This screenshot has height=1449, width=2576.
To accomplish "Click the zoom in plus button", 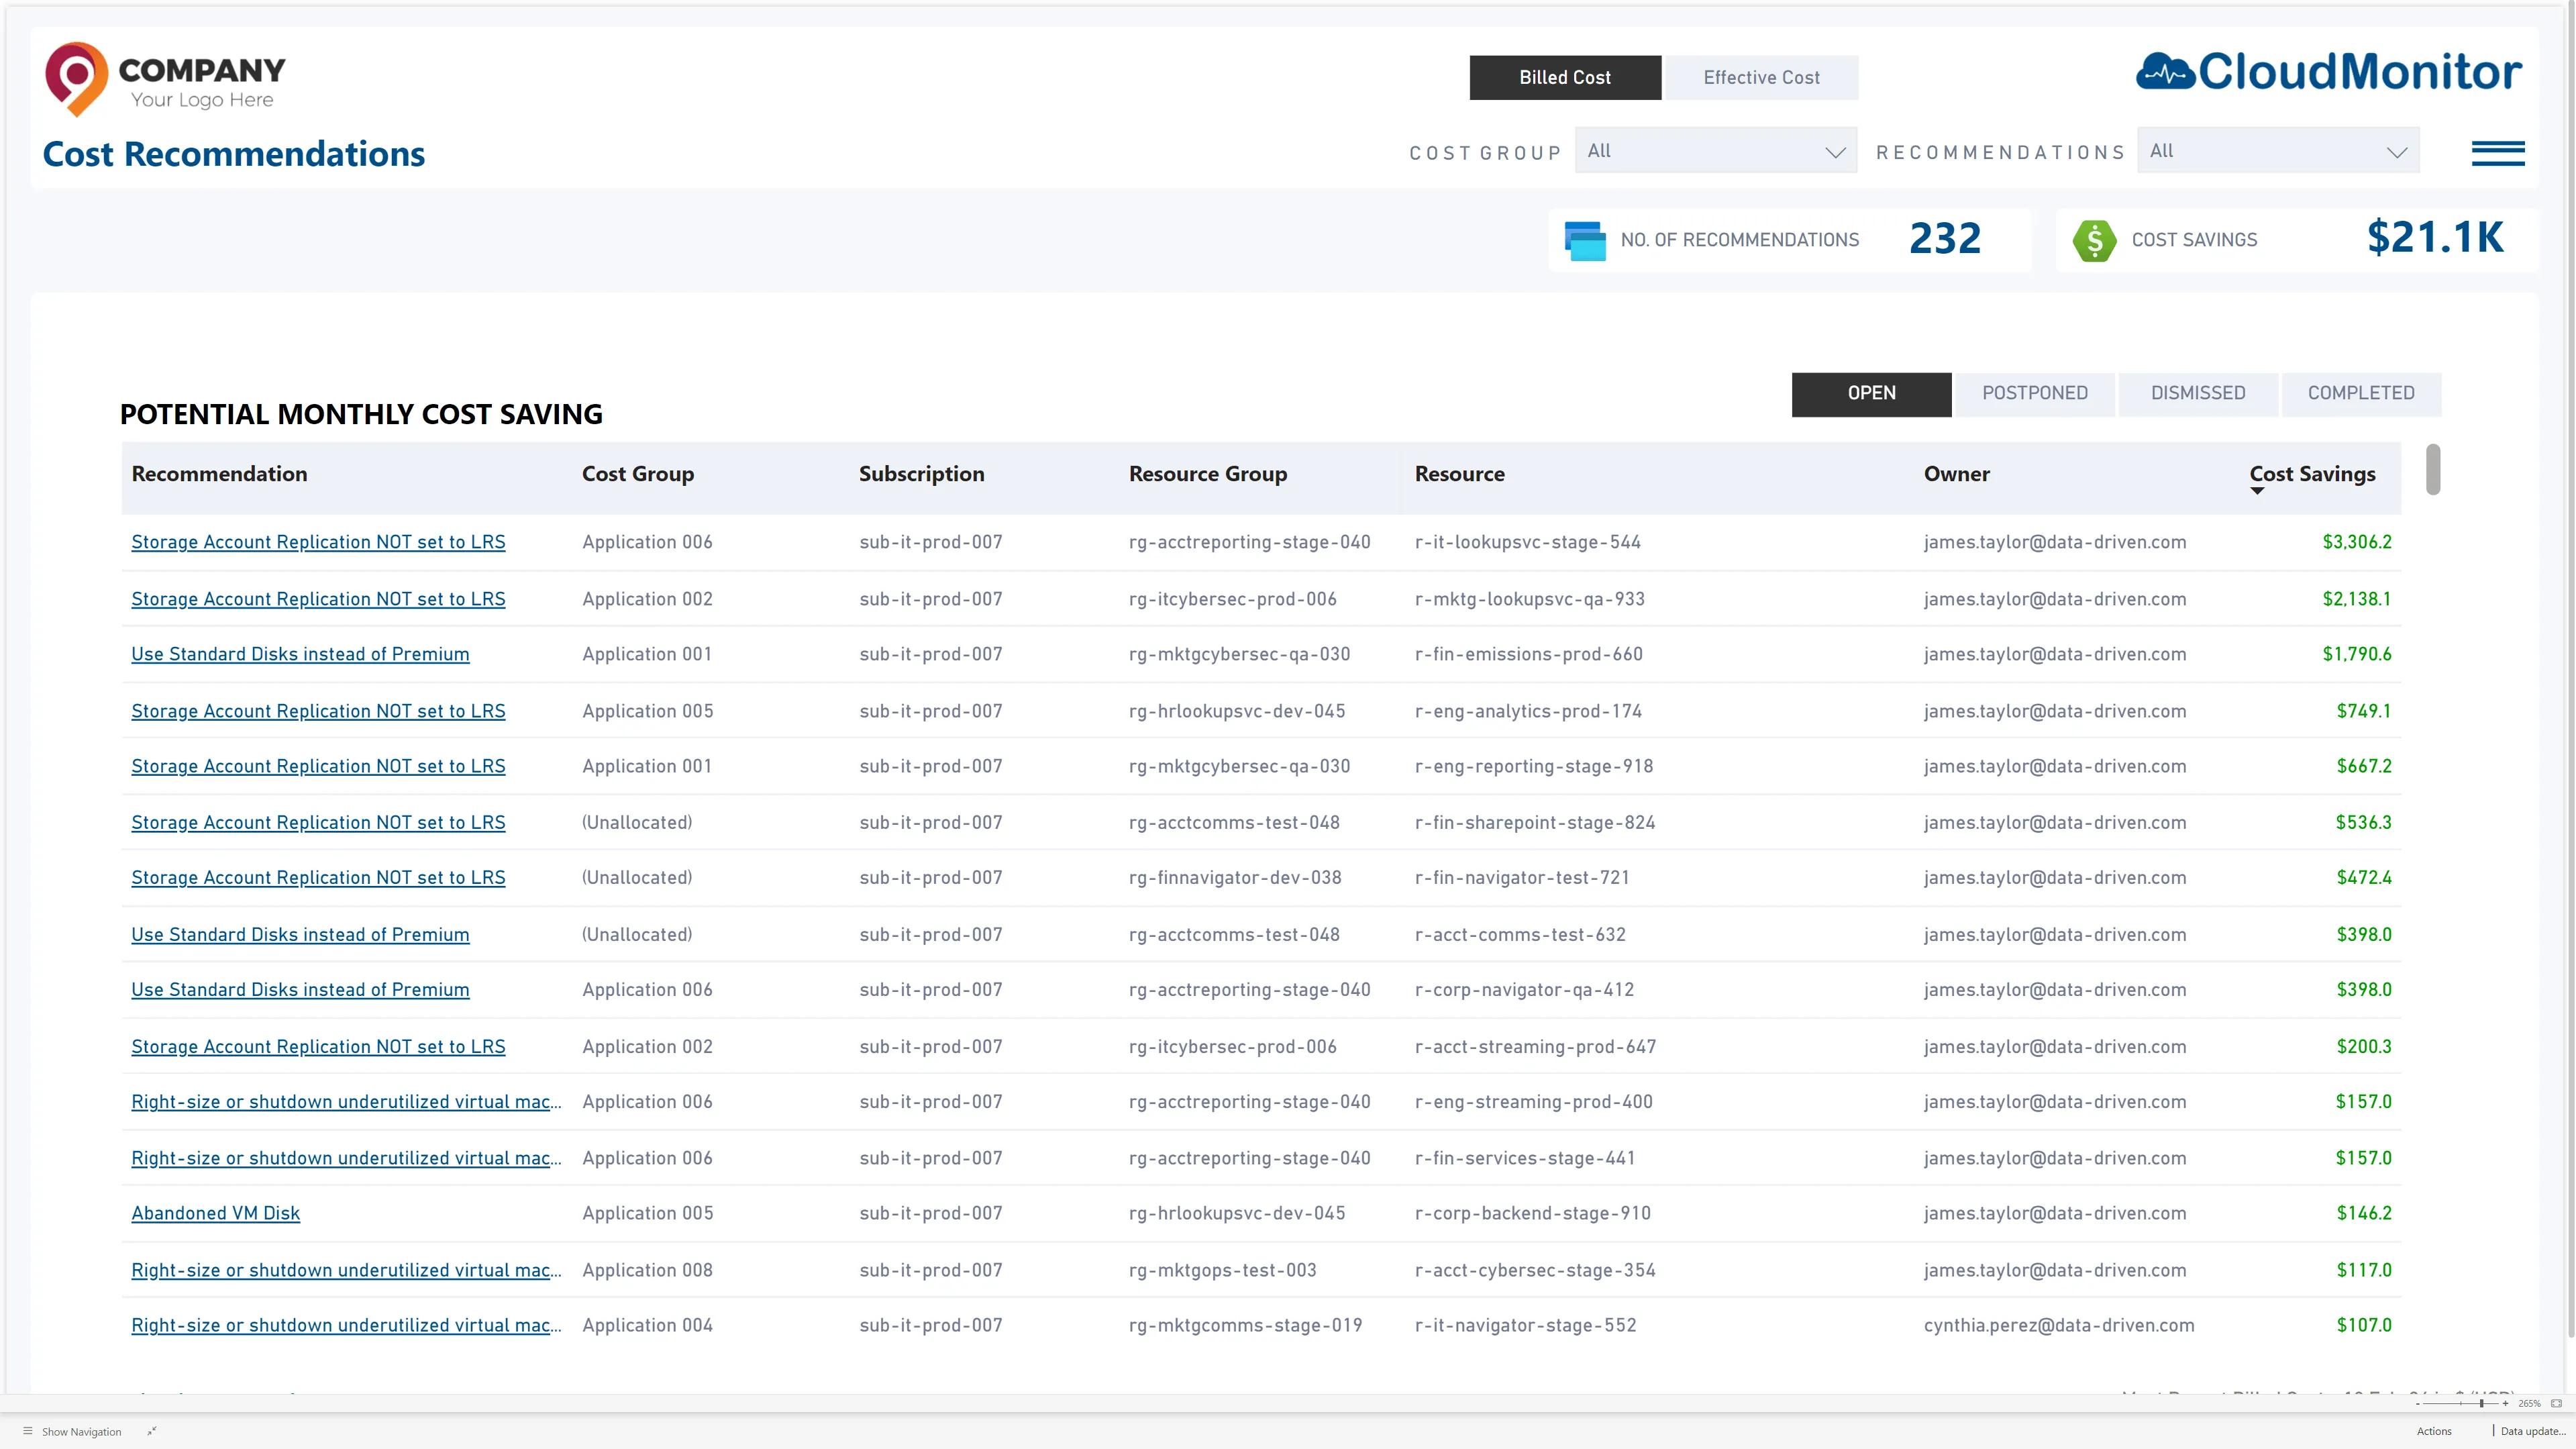I will point(2505,1403).
